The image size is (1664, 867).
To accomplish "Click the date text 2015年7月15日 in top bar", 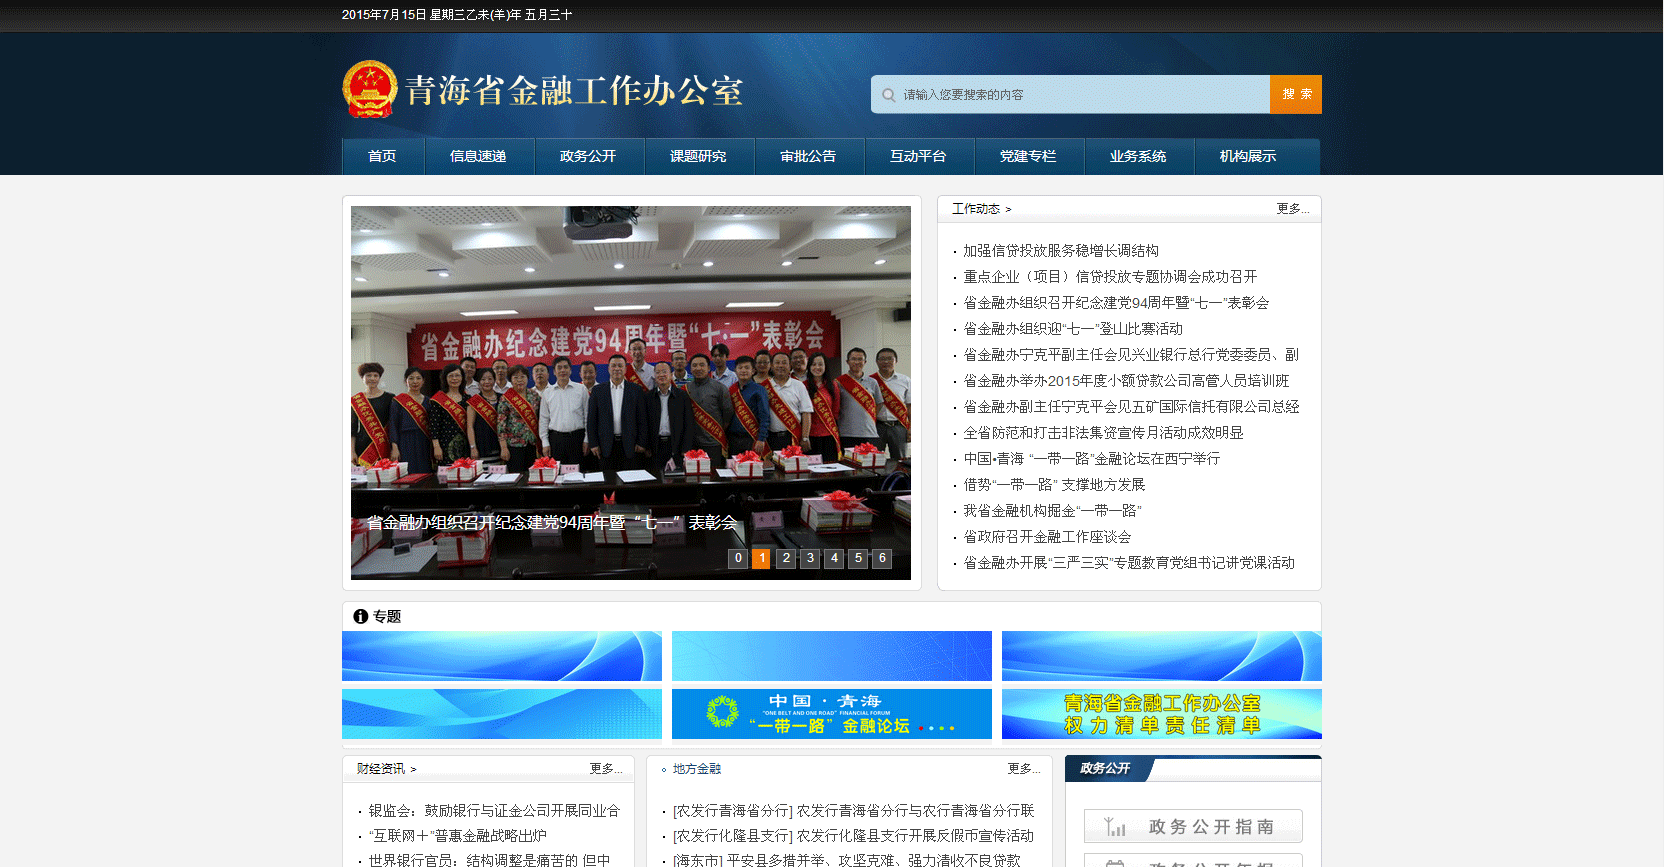I will [x=384, y=15].
